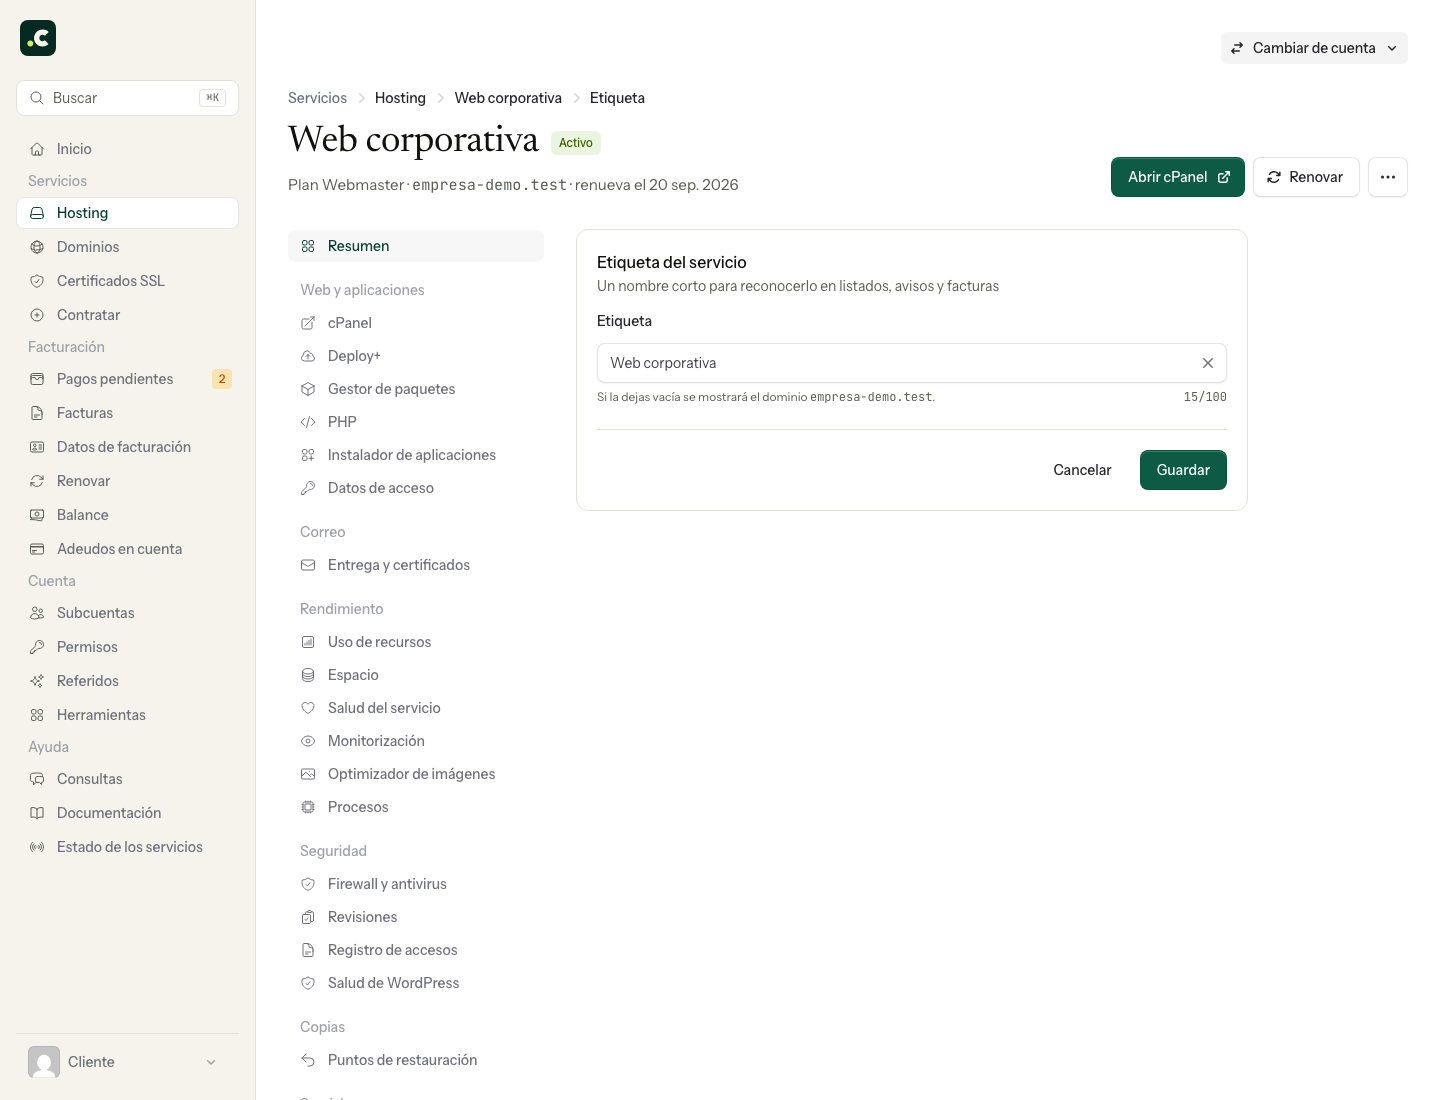Open Puntos de restauración restore icon

coord(308,1060)
